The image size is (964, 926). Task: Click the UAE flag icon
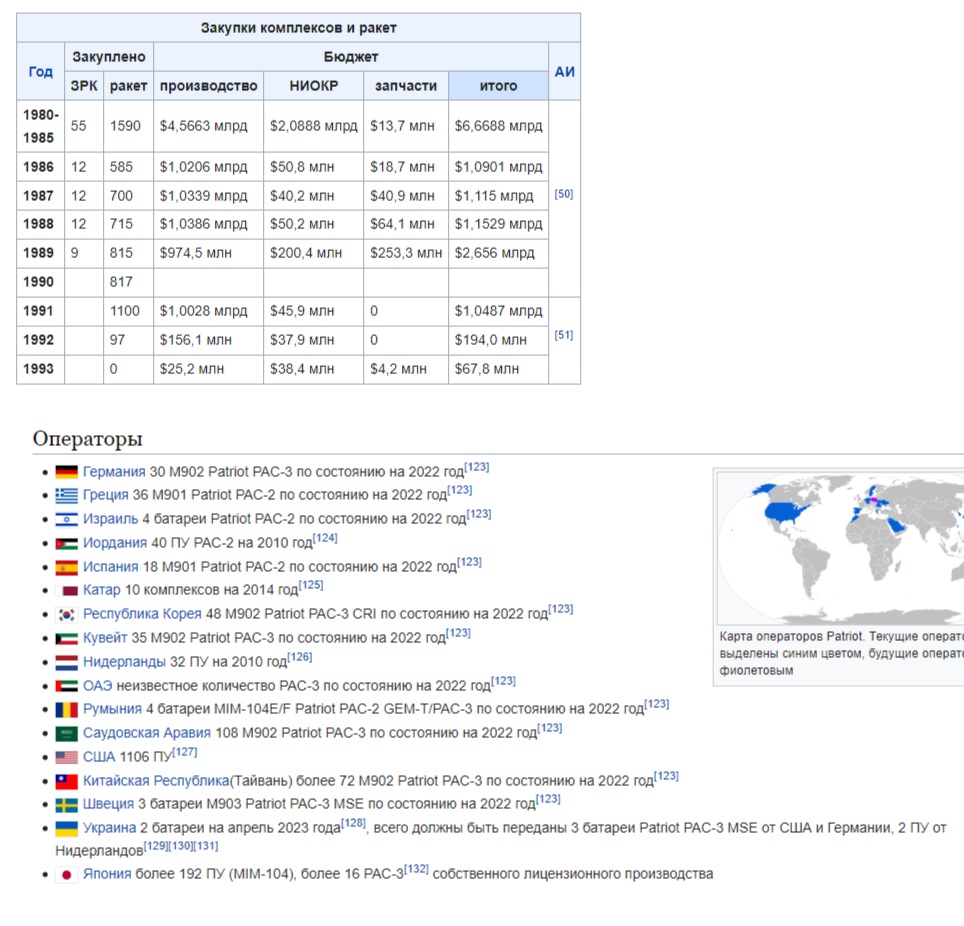tap(66, 686)
